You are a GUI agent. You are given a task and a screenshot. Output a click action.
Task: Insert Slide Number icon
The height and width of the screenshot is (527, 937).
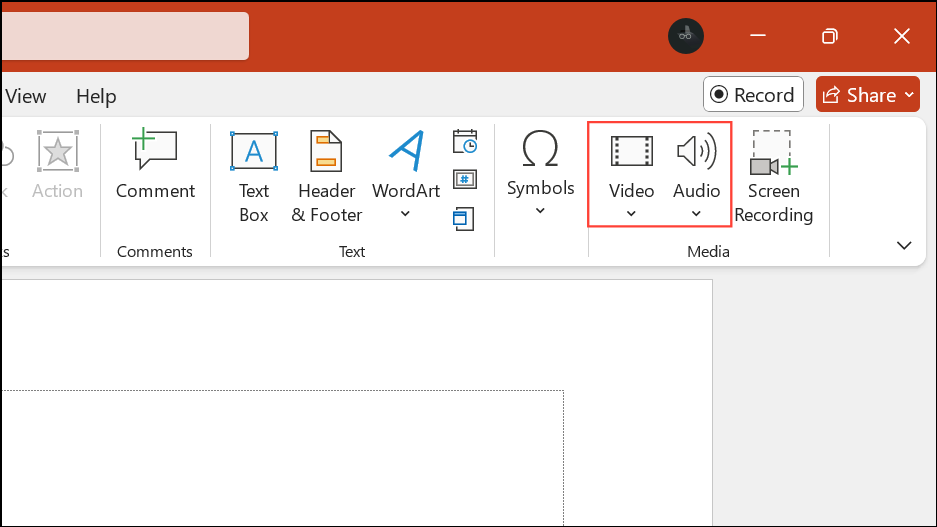tap(465, 180)
